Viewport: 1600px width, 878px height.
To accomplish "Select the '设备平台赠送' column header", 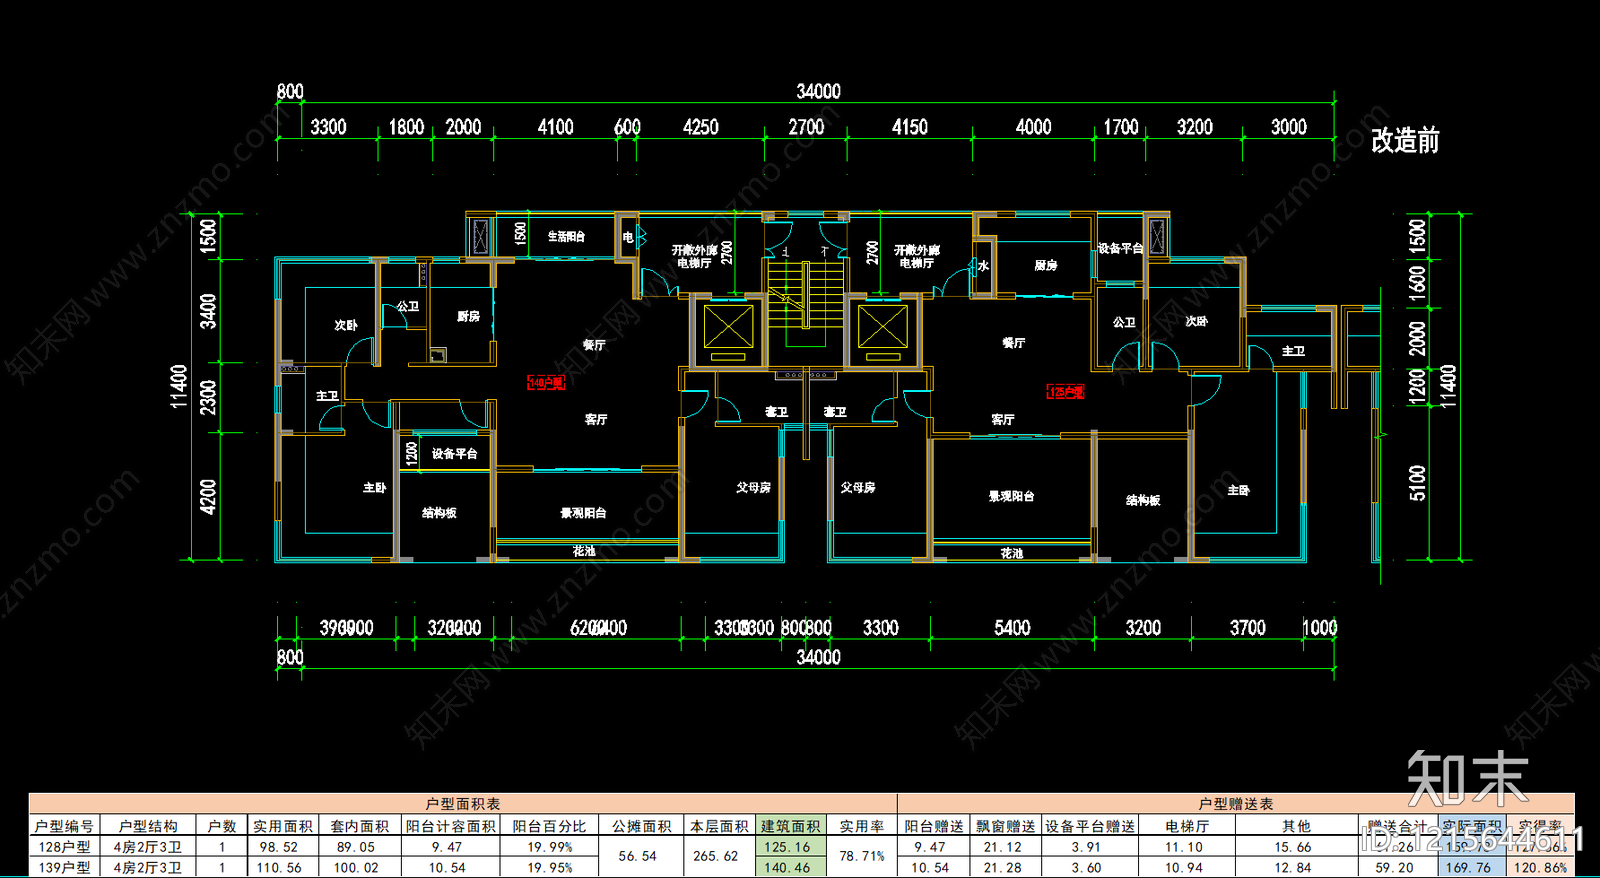I will pyautogui.click(x=1091, y=826).
